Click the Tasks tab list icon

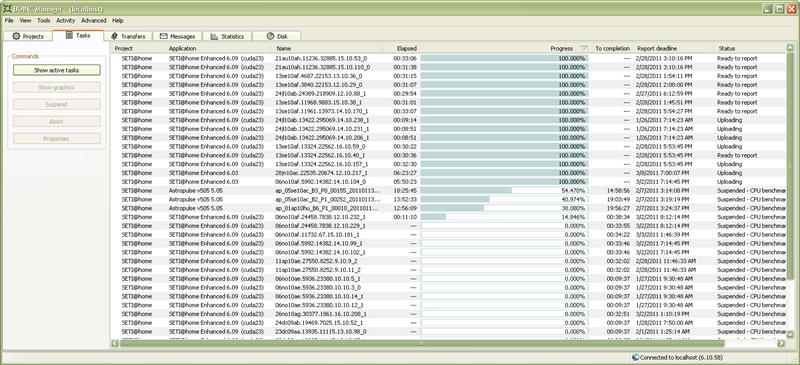point(69,35)
